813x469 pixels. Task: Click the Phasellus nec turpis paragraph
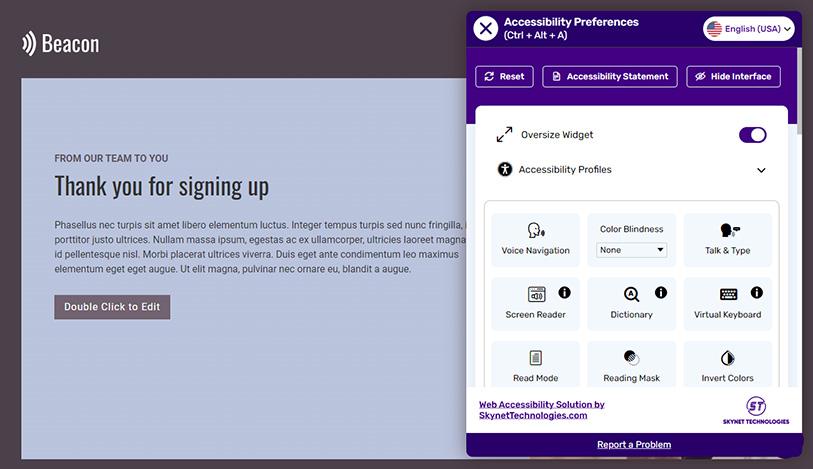click(260, 247)
